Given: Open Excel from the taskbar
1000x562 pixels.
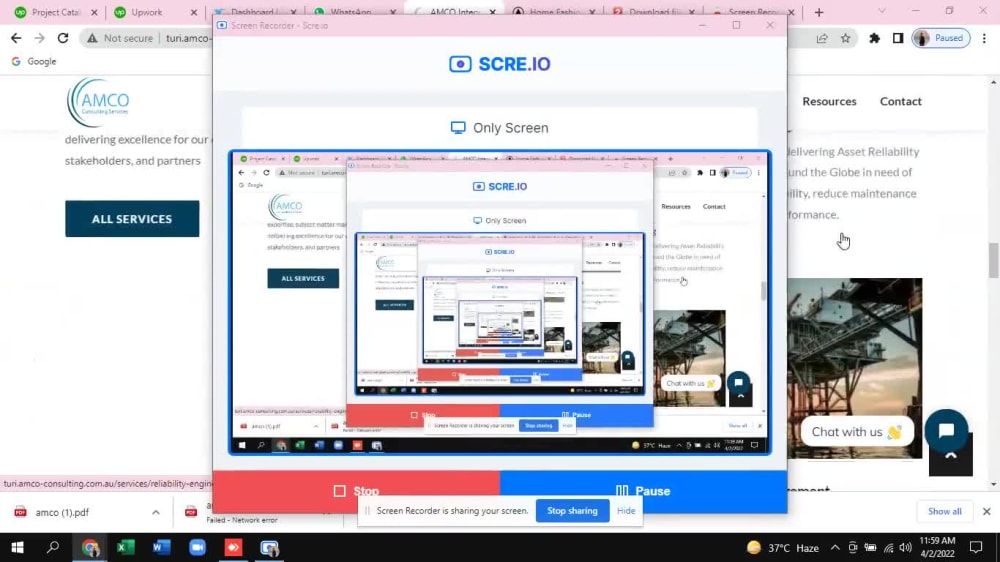Looking at the screenshot, I should coord(126,547).
